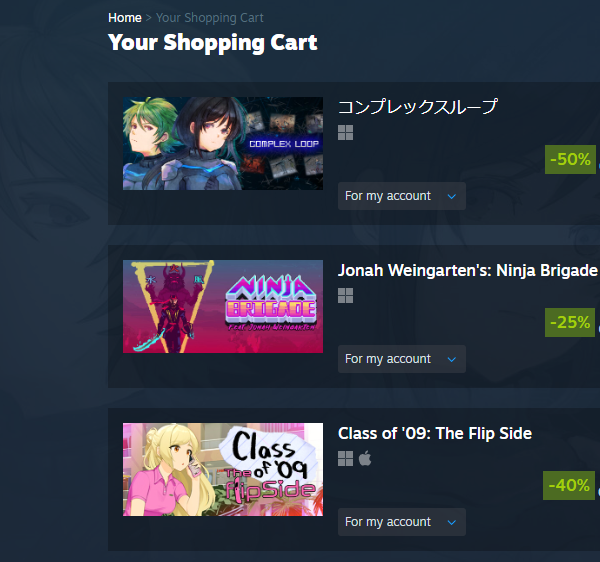Screen dimensions: 600x562
Task: Open 'For my account' dropdown for Ninja Brigade
Action: [x=402, y=359]
